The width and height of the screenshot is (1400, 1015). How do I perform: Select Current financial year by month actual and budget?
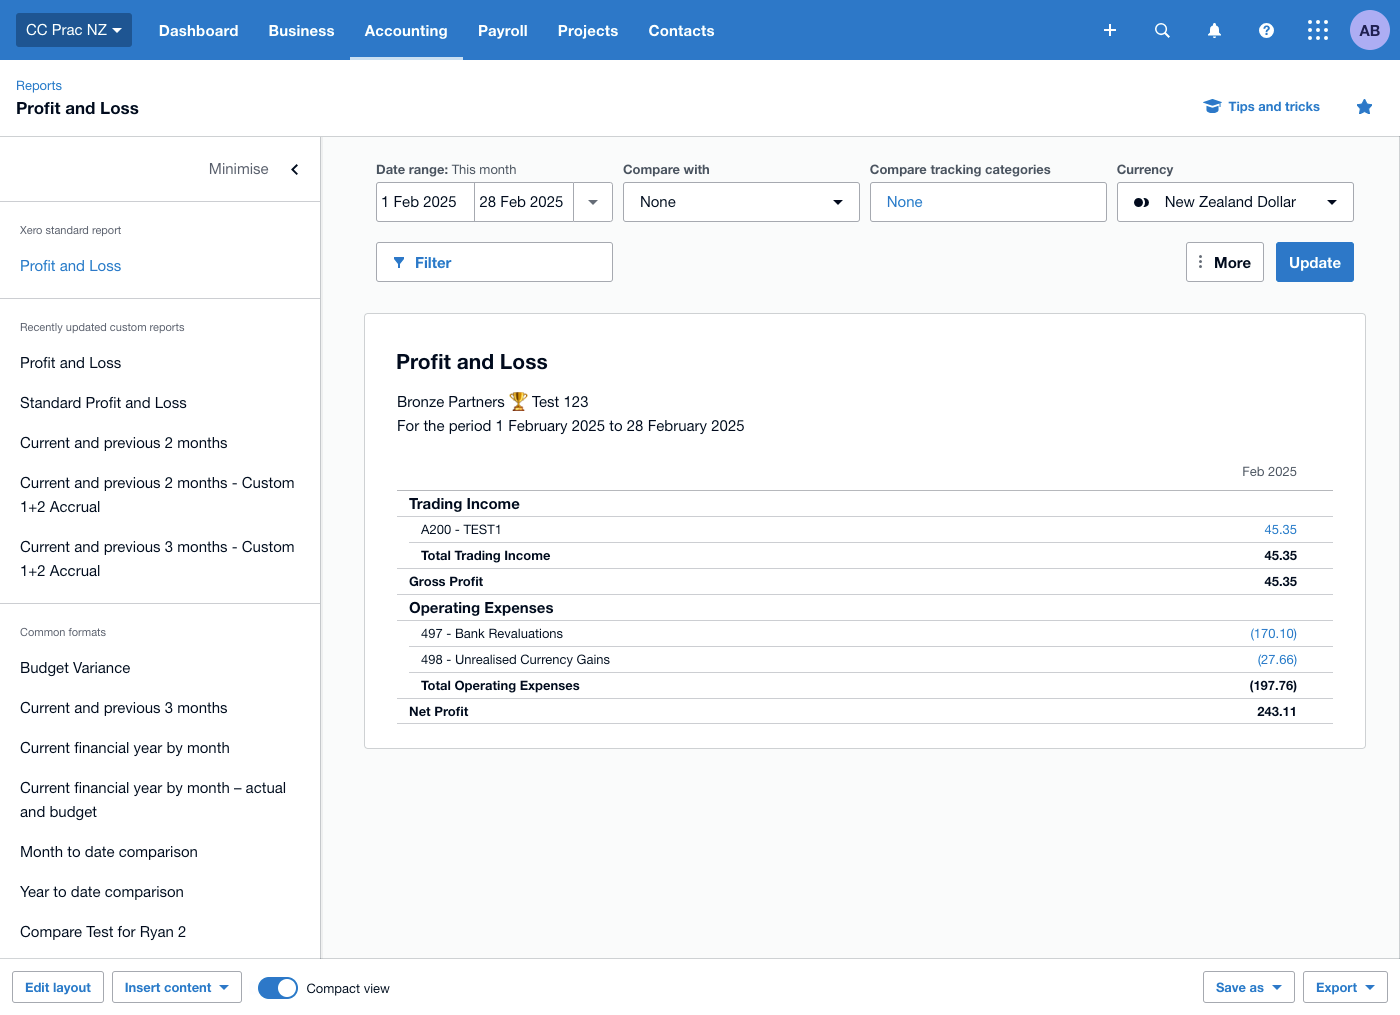(x=153, y=800)
